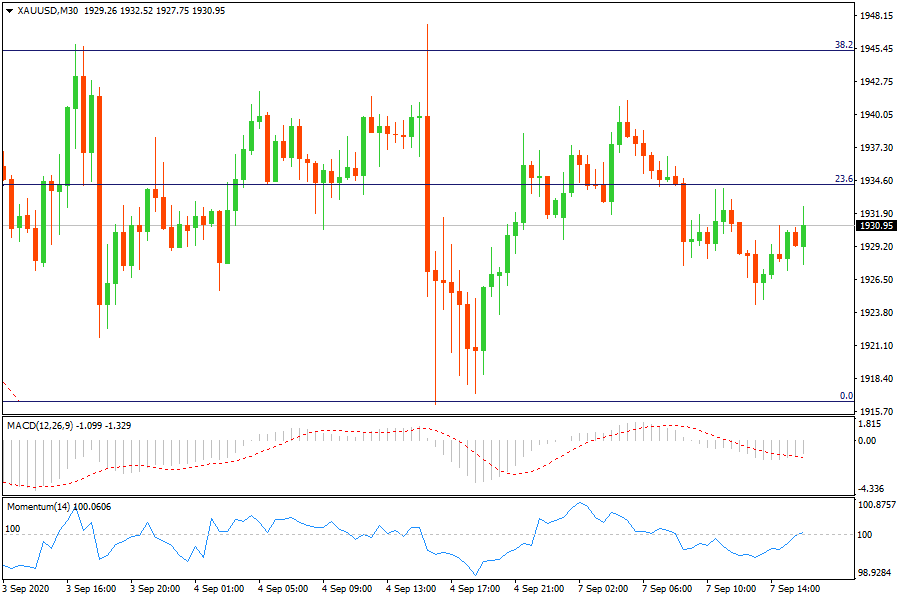Screen dimensions: 900x600
Task: Click the divider between chart and MACD panel
Action: [430, 415]
